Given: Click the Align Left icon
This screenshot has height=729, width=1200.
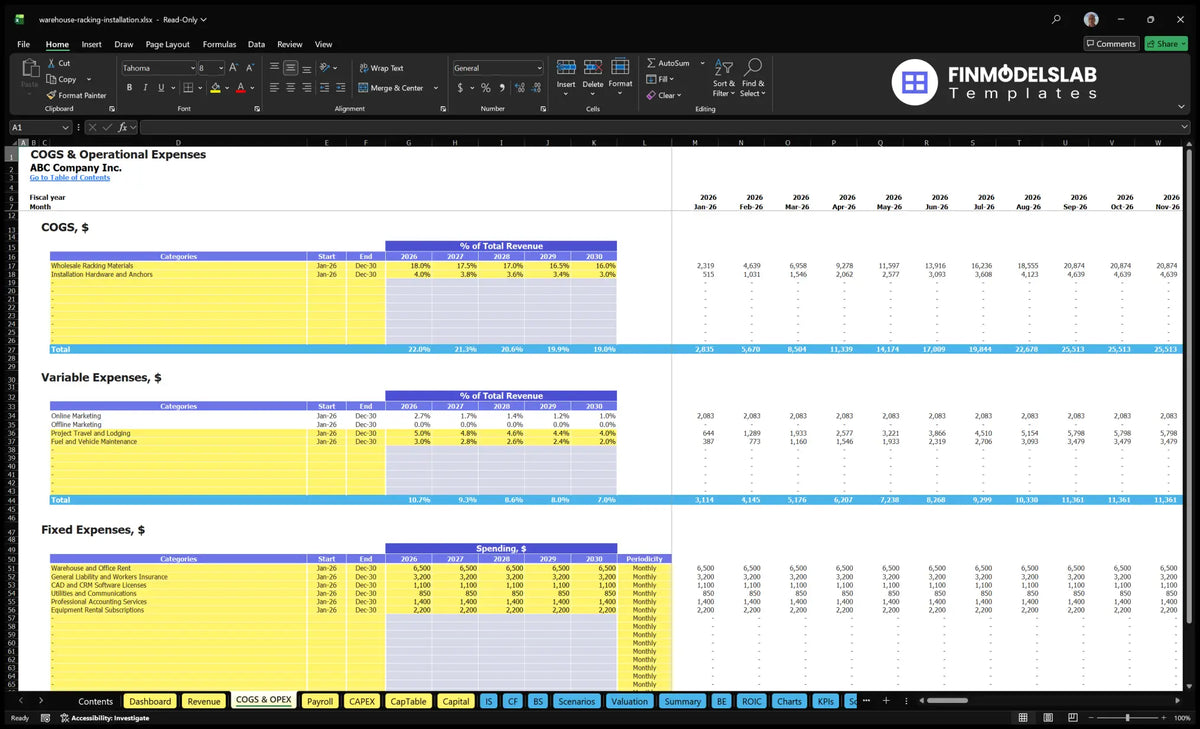Looking at the screenshot, I should pos(274,88).
